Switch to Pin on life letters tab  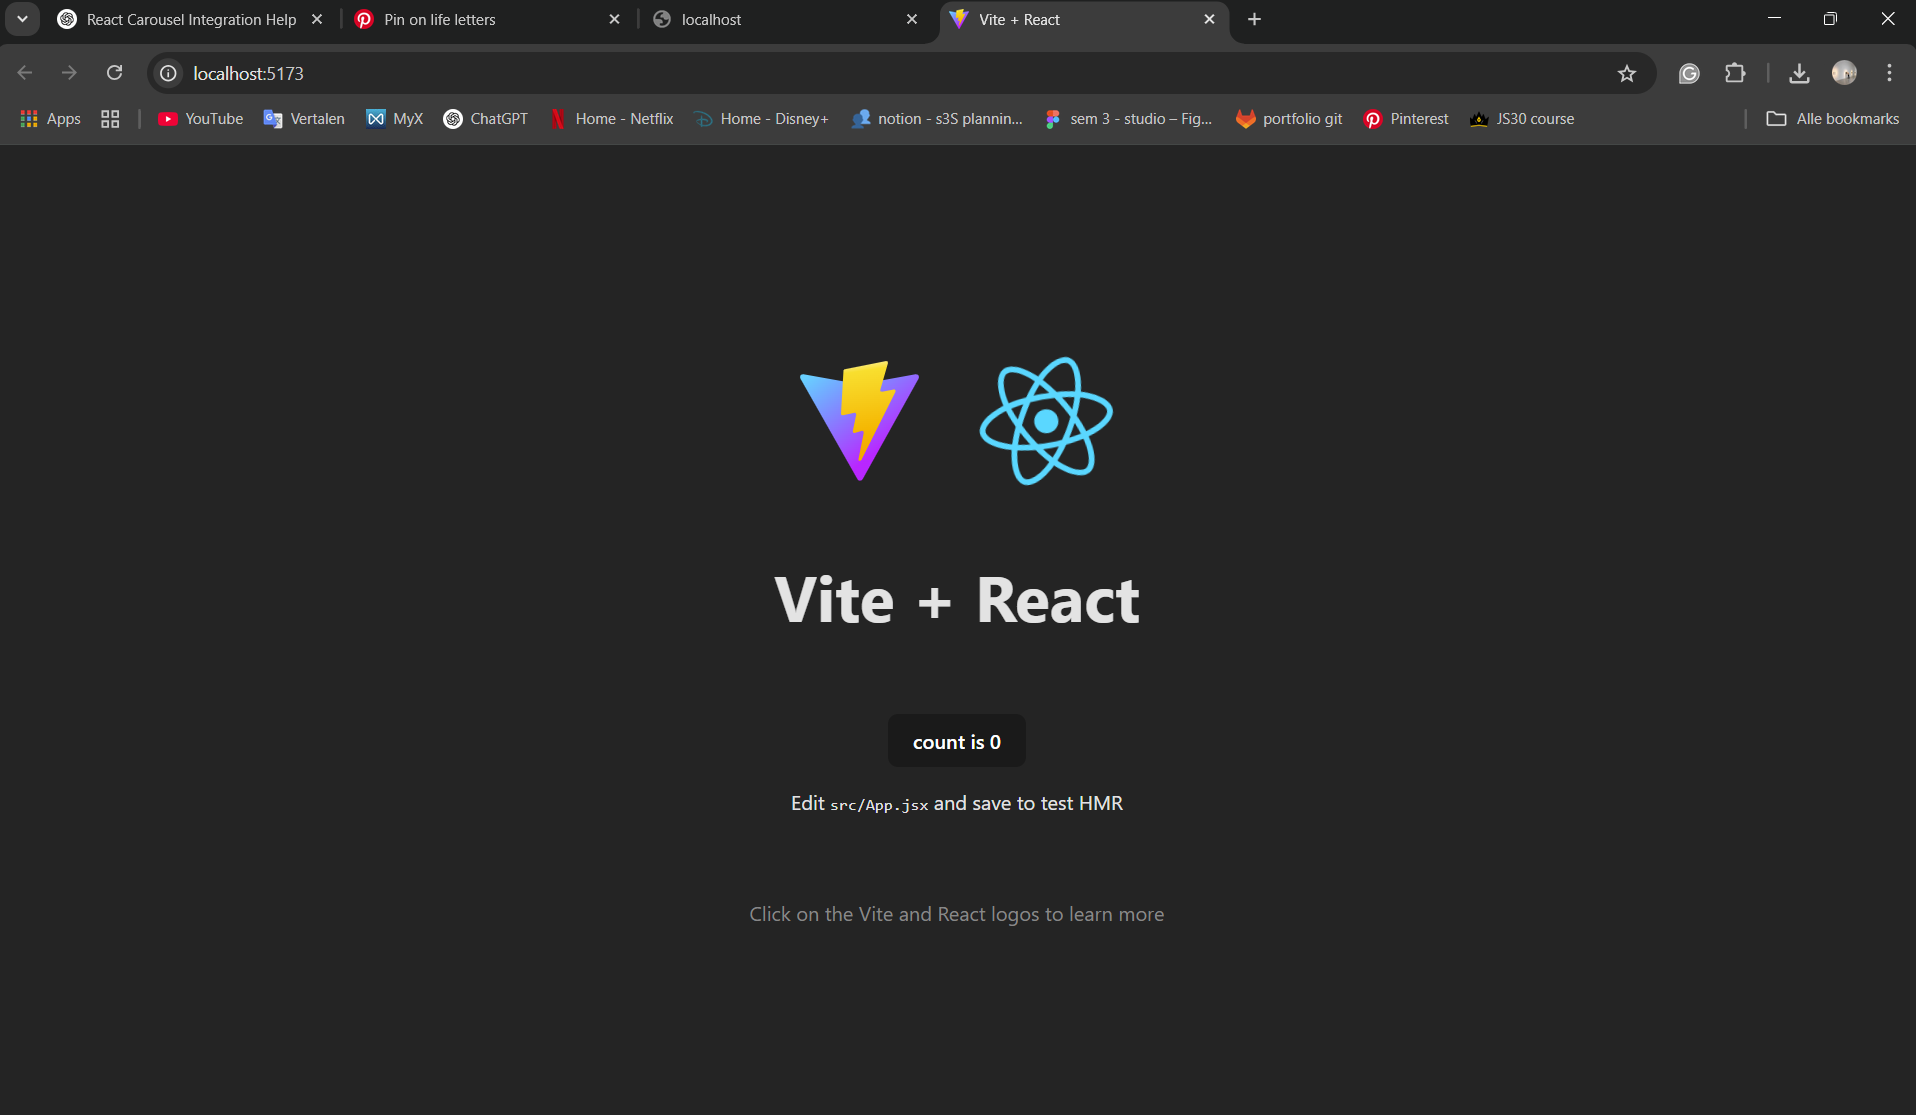coord(488,19)
